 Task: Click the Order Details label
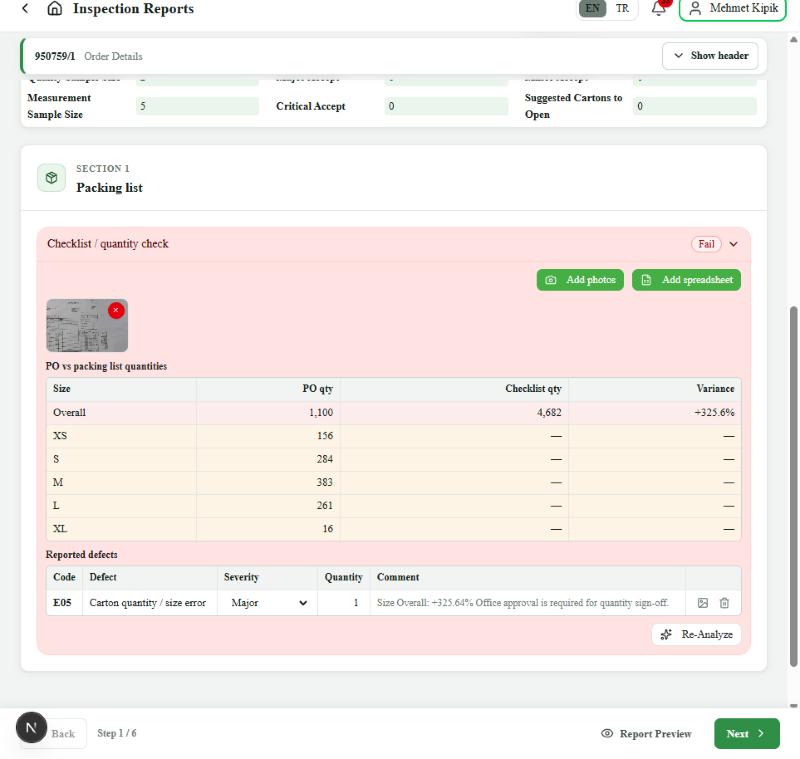[x=113, y=56]
